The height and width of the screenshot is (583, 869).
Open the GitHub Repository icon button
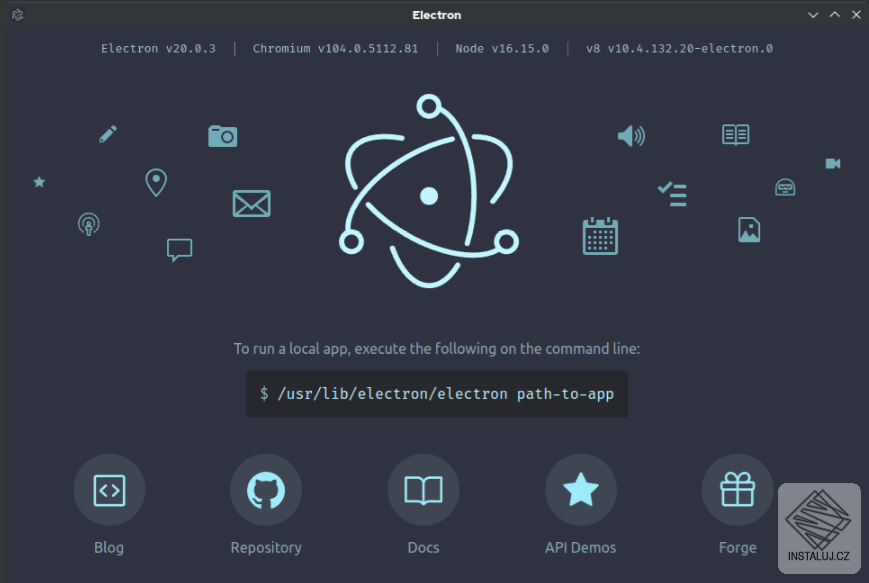[266, 490]
